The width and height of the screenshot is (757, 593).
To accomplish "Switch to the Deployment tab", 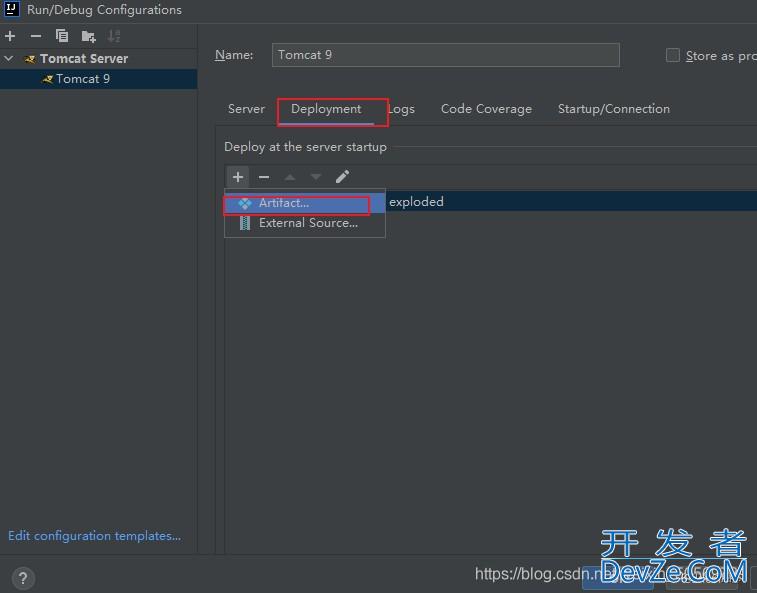I will click(x=326, y=109).
